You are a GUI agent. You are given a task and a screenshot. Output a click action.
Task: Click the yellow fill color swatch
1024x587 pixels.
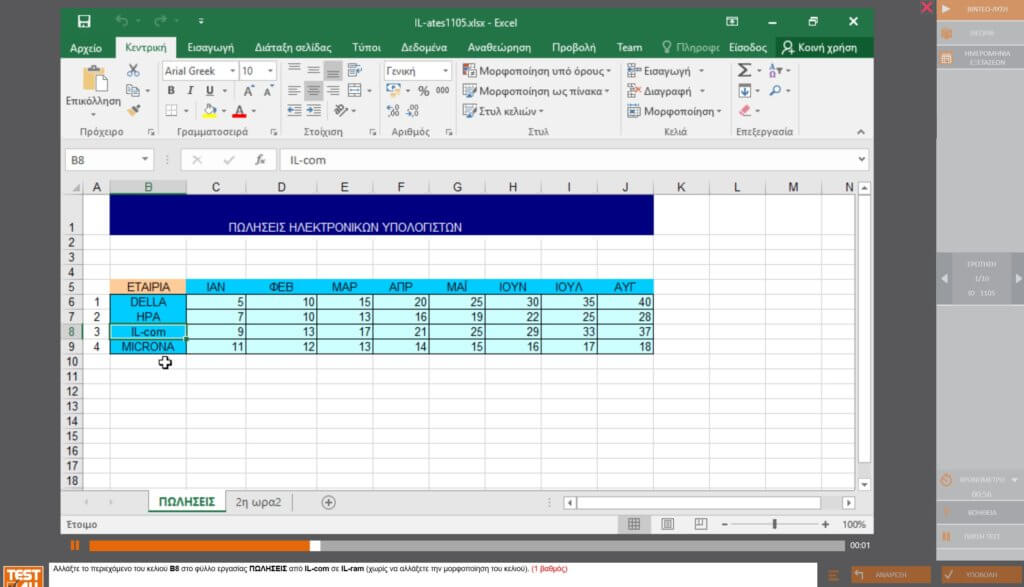click(210, 111)
